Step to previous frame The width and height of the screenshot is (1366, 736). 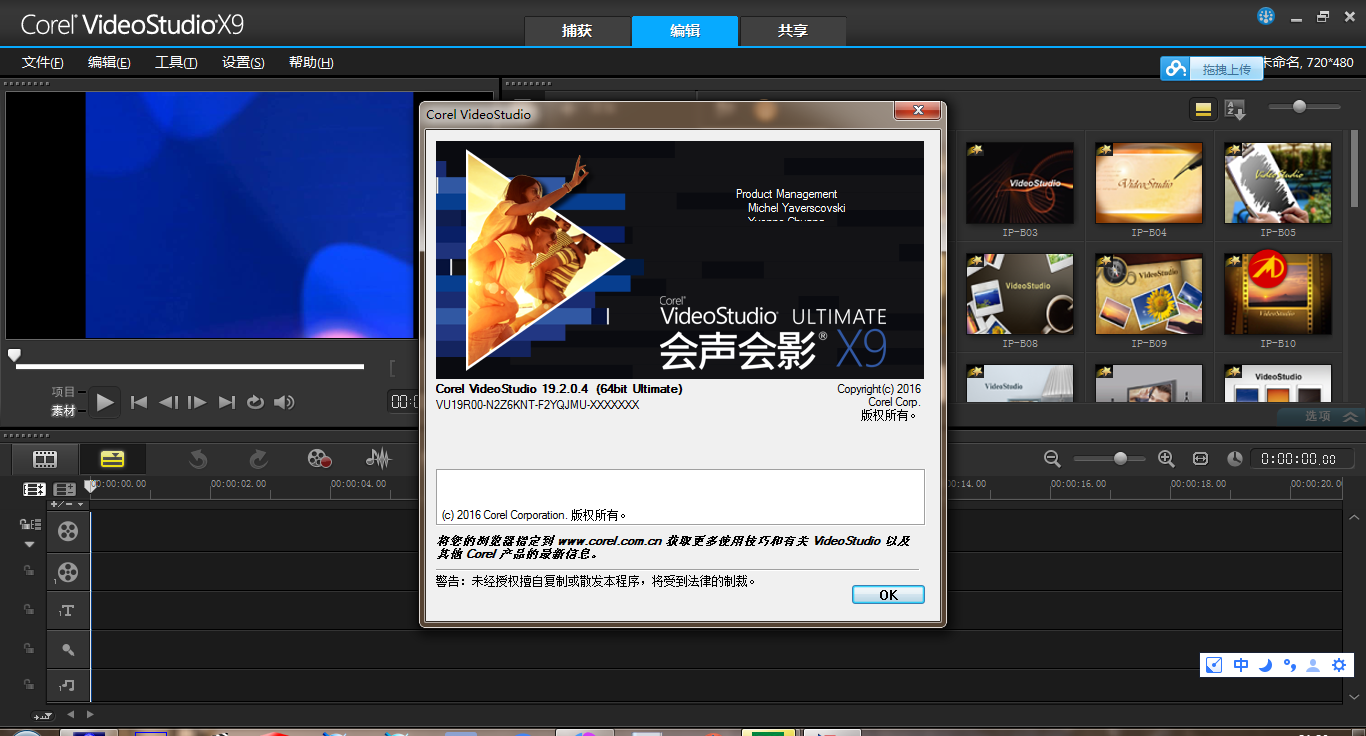pyautogui.click(x=168, y=402)
